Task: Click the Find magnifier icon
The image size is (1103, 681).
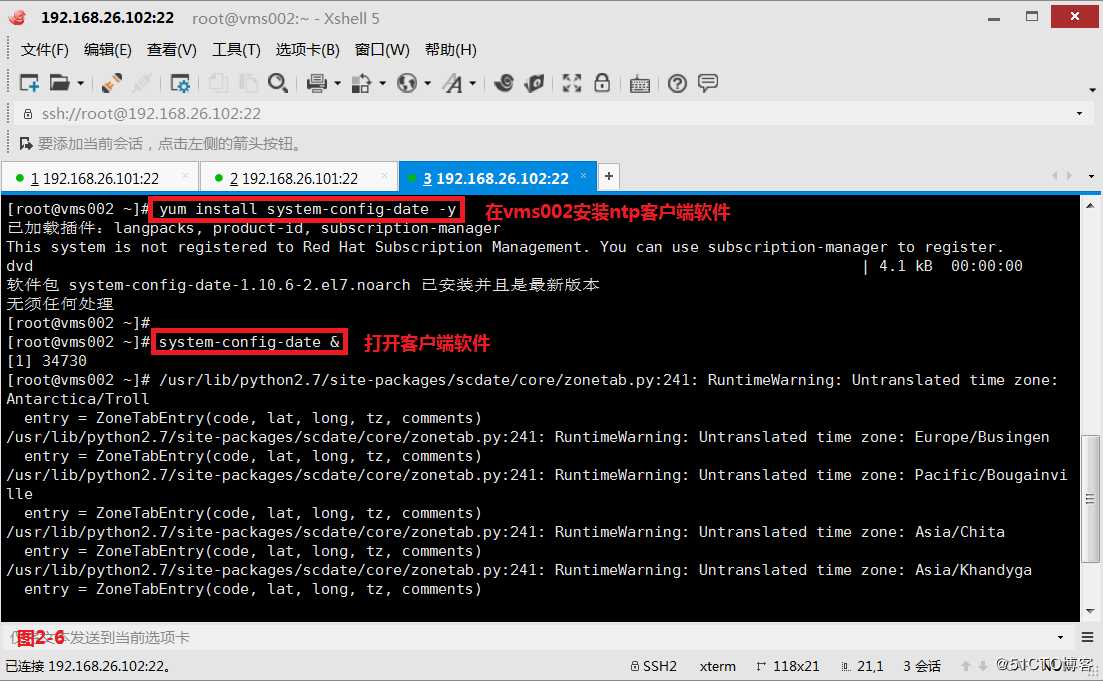Action: click(278, 83)
